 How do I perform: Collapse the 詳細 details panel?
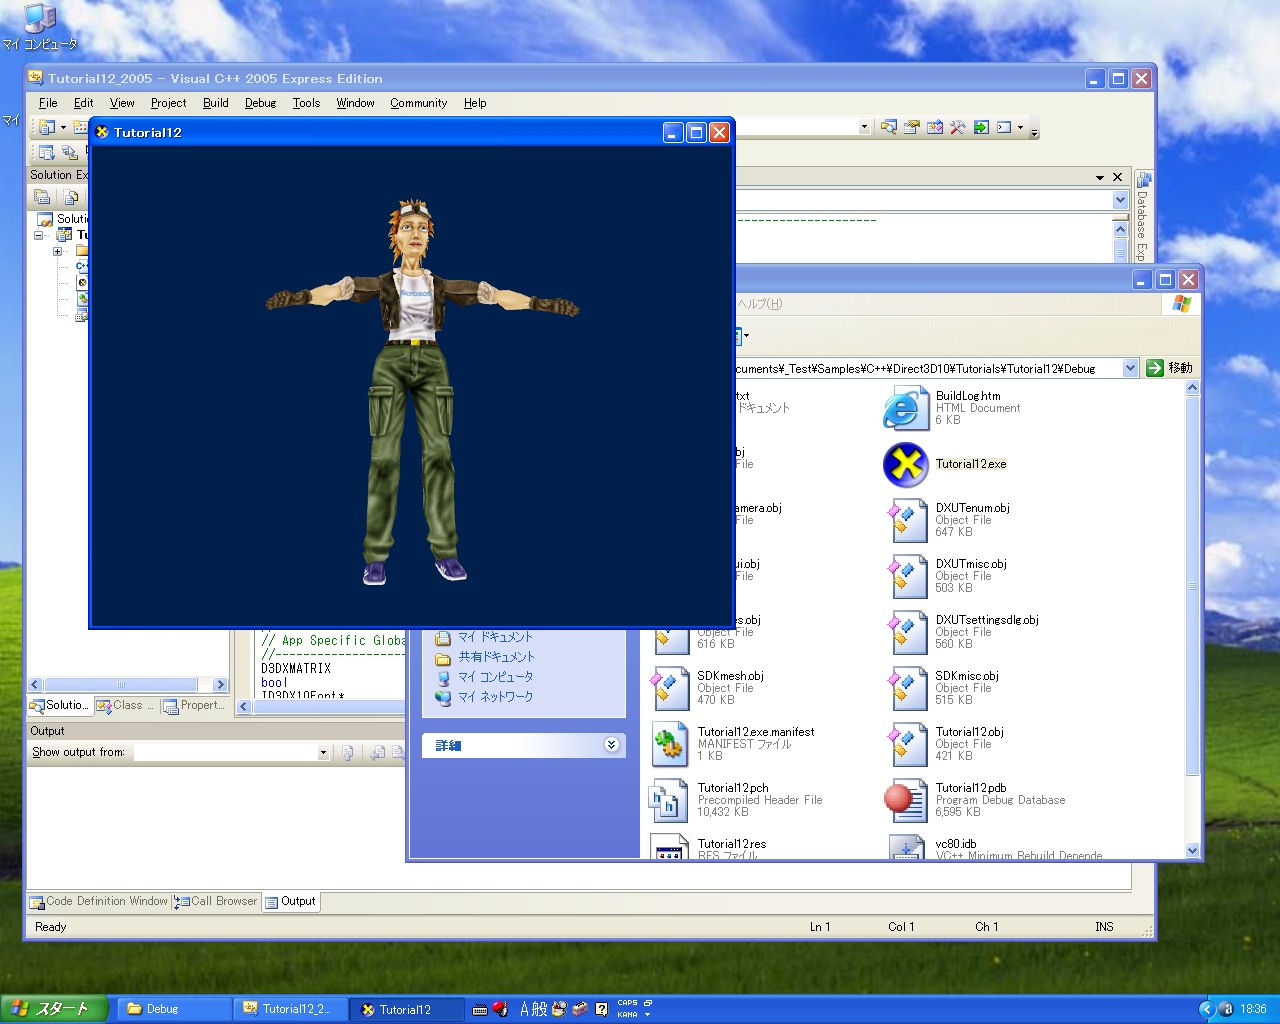click(611, 745)
